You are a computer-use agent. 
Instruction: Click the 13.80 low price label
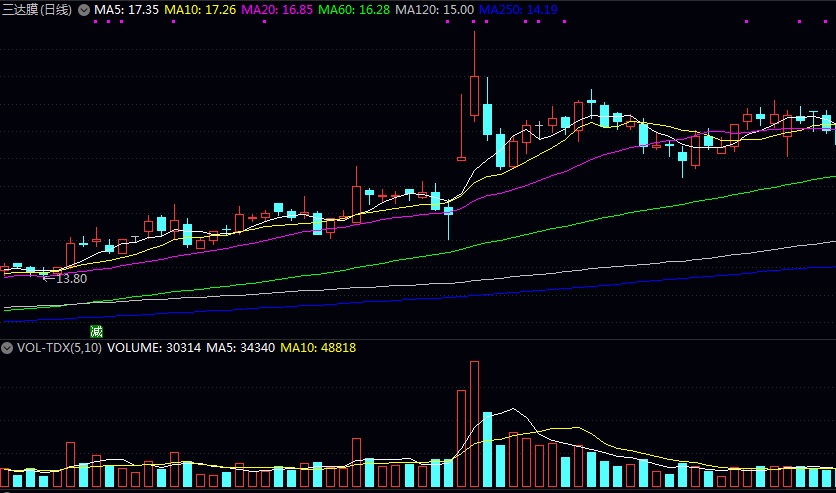pyautogui.click(x=71, y=279)
